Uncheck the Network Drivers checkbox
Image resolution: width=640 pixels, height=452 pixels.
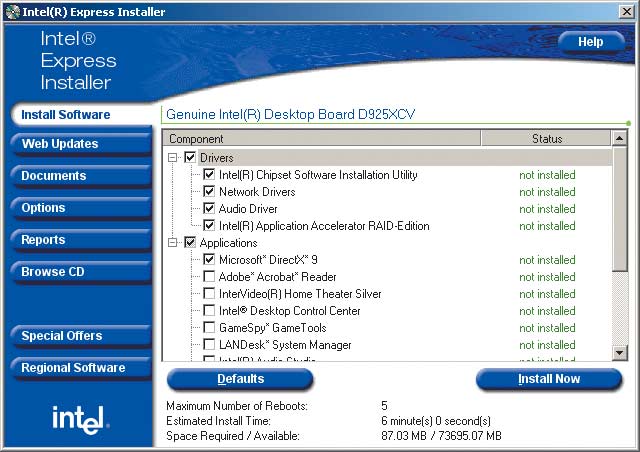(209, 191)
